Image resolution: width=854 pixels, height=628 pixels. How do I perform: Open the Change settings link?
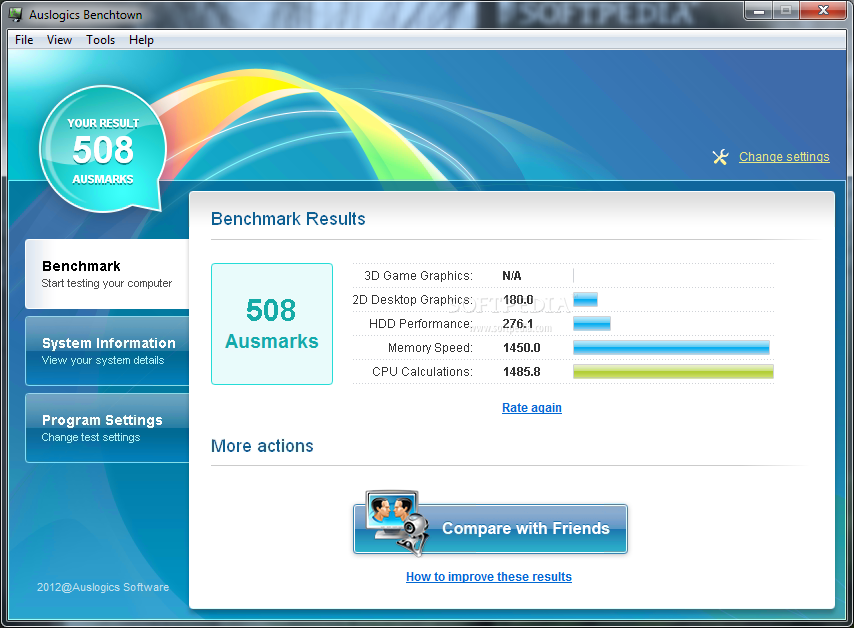click(784, 157)
